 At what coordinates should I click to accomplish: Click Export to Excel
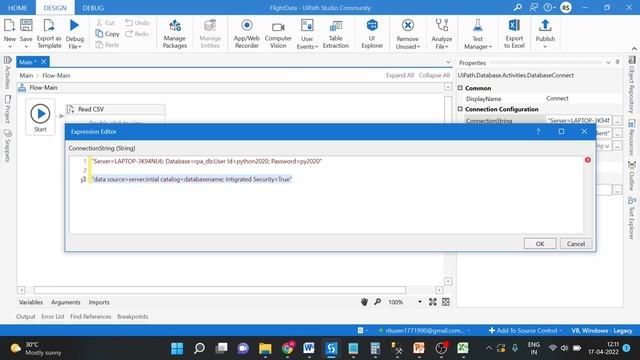coord(514,34)
